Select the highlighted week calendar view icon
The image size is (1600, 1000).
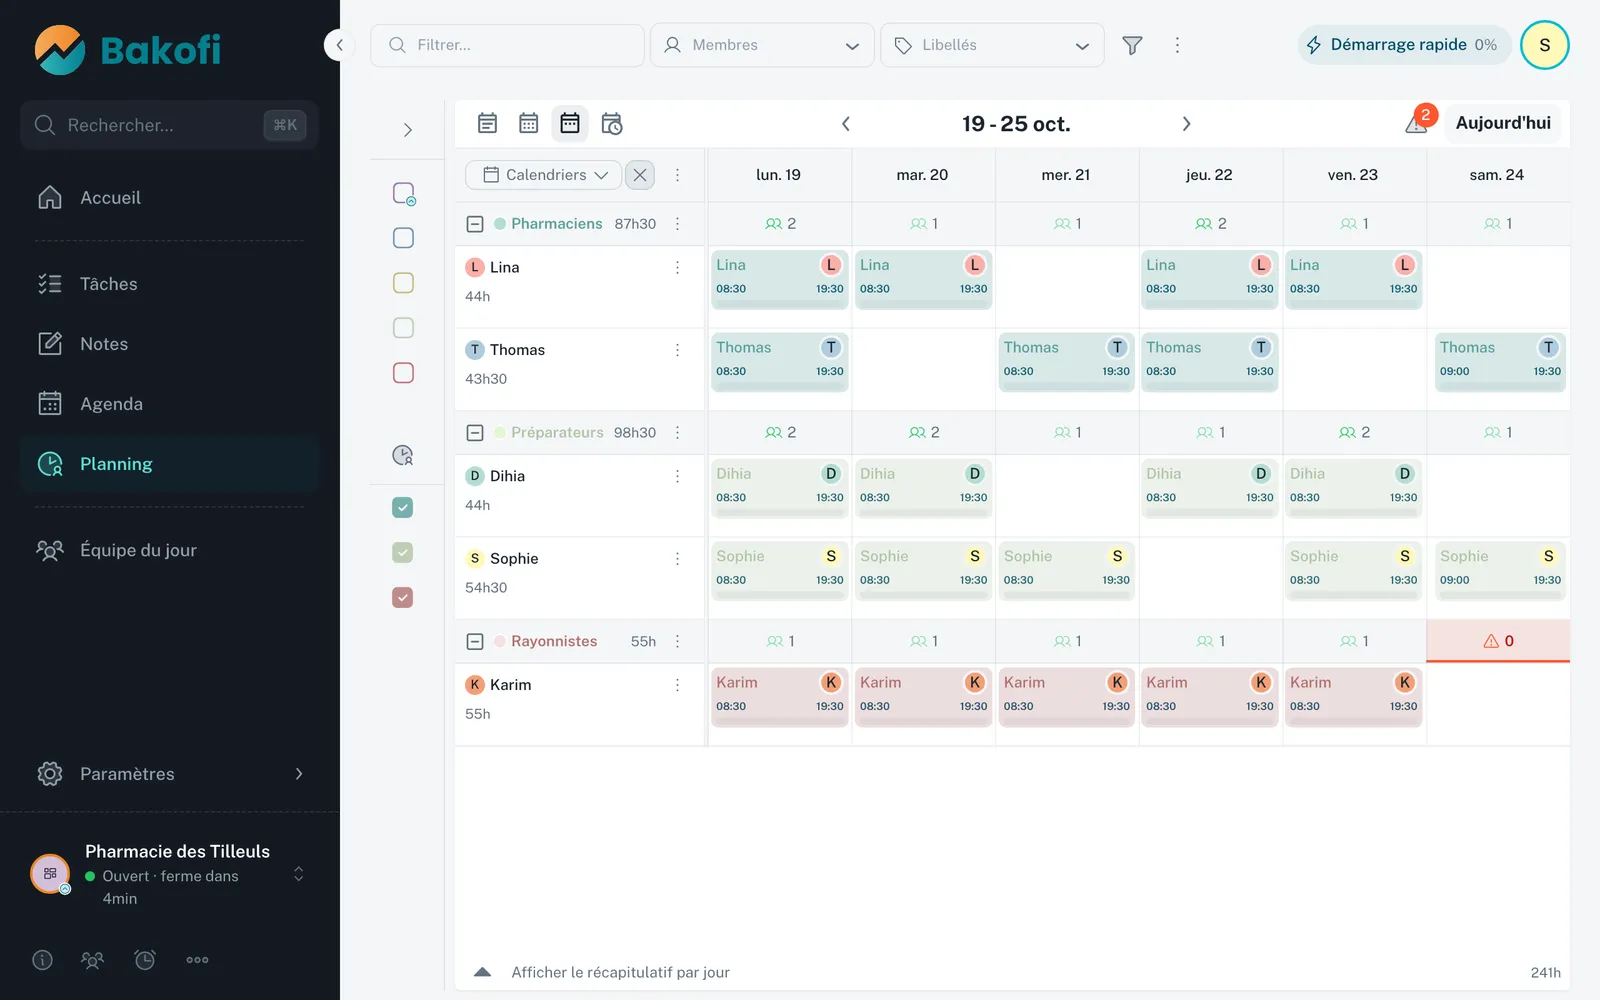(570, 123)
